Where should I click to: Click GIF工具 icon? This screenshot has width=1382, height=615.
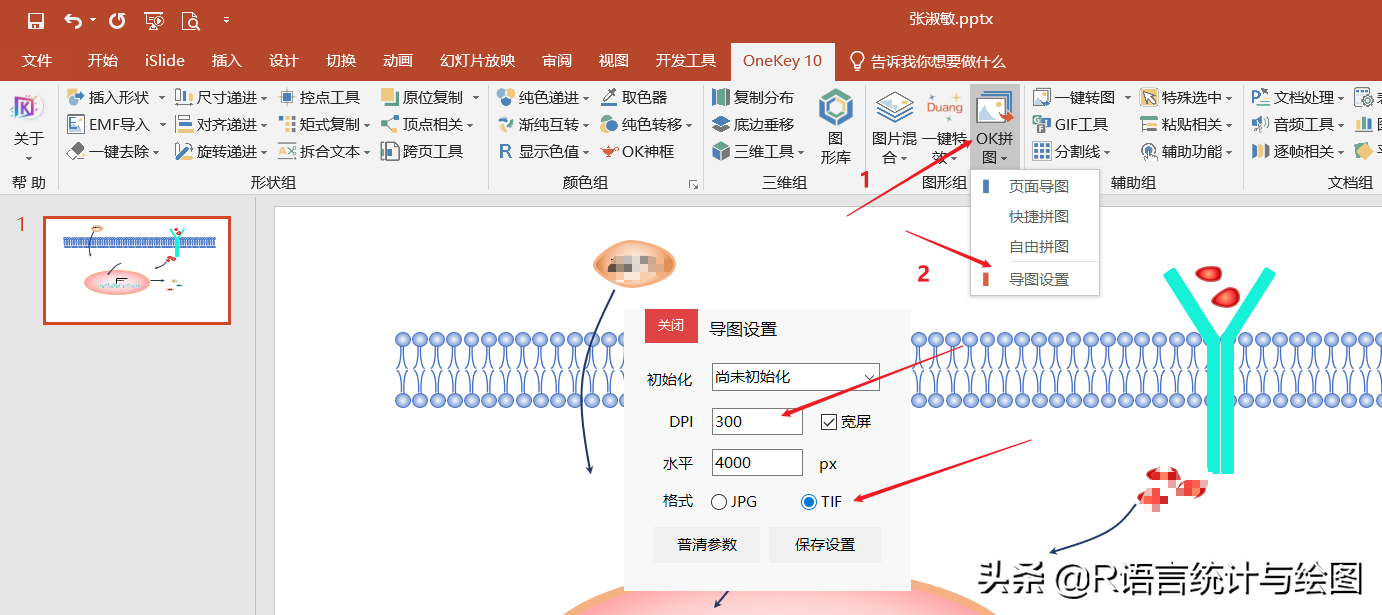1042,125
